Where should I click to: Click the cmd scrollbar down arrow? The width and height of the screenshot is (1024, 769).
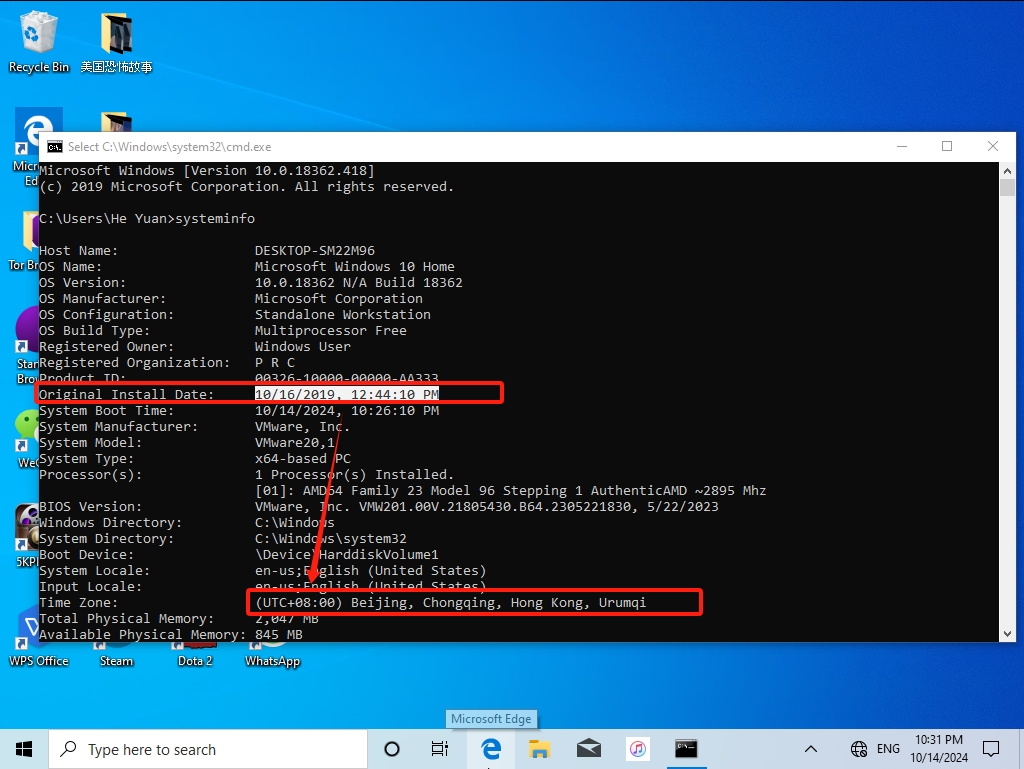tap(1007, 633)
